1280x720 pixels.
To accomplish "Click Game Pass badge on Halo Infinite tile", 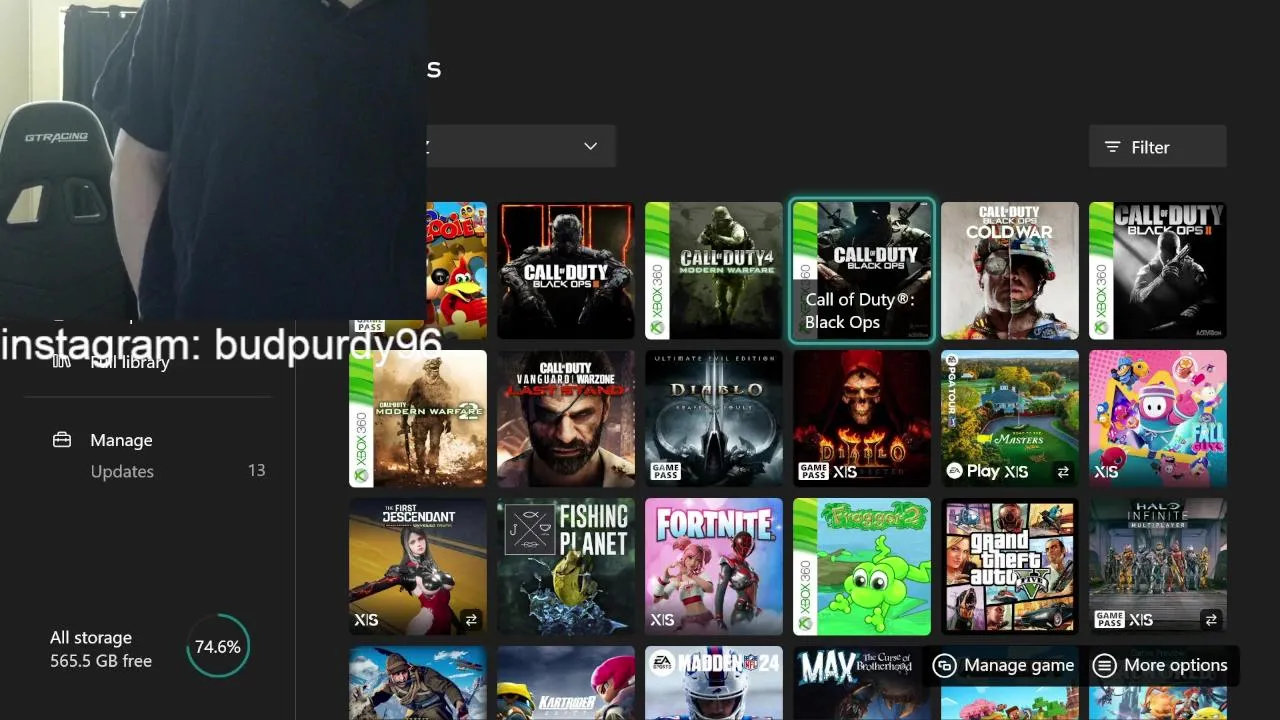I will 1110,619.
